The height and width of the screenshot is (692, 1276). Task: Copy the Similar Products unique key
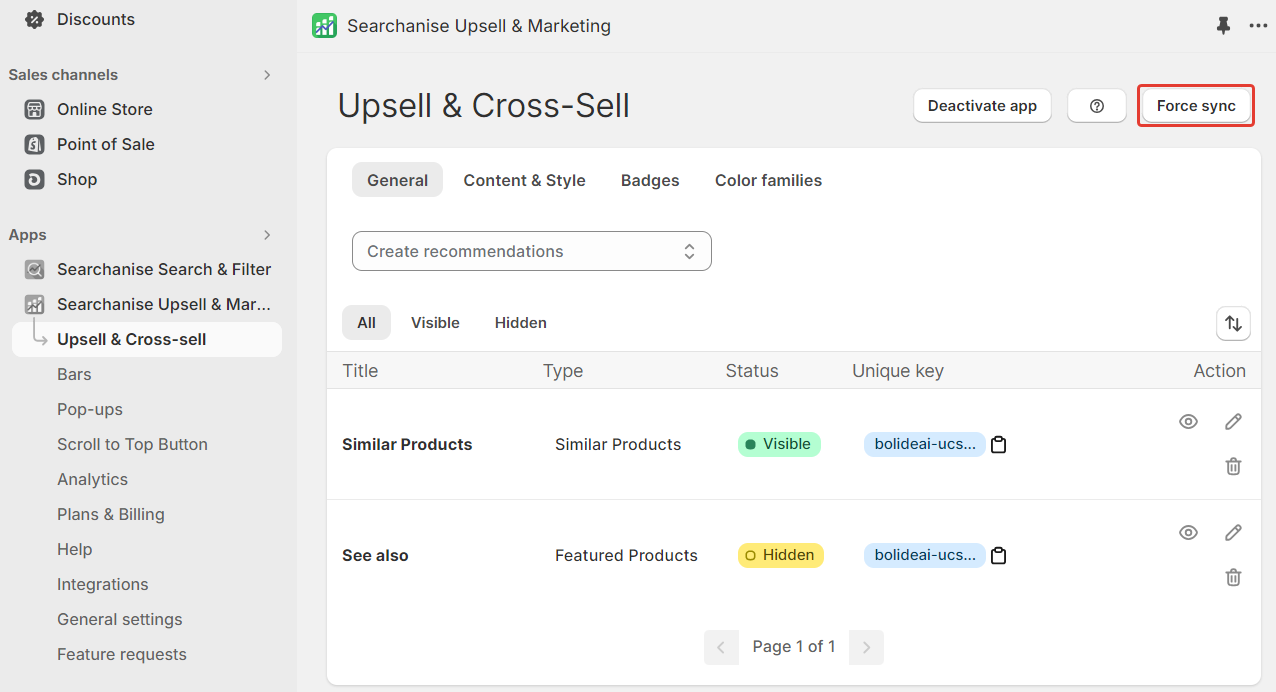(998, 444)
